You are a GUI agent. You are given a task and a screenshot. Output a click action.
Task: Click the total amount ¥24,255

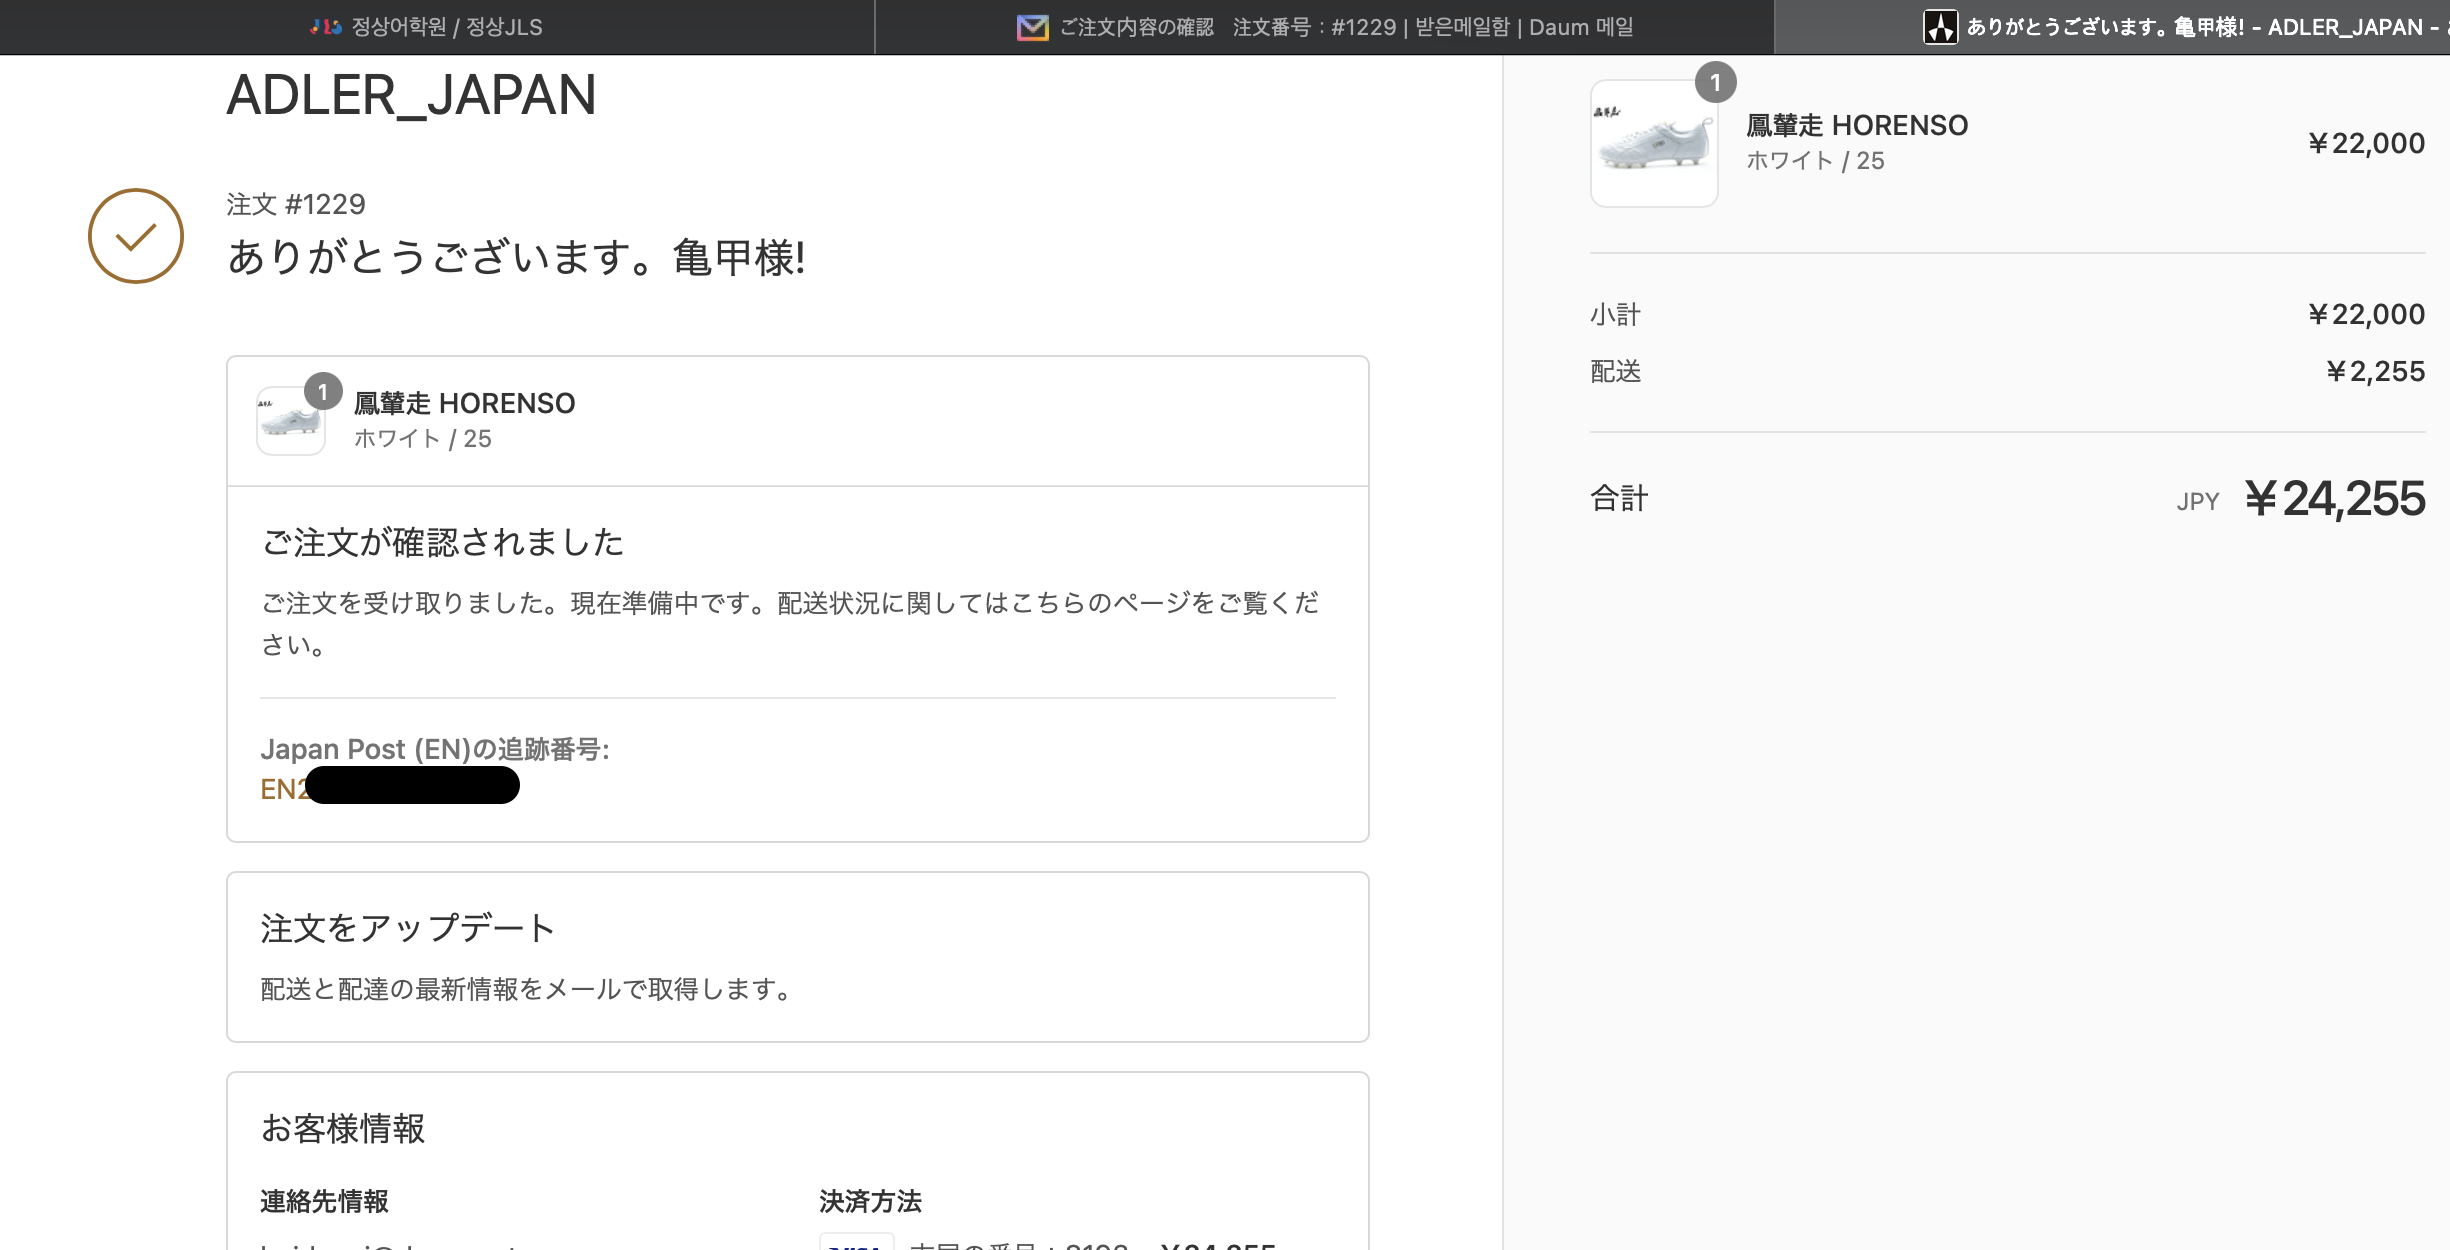(2334, 498)
